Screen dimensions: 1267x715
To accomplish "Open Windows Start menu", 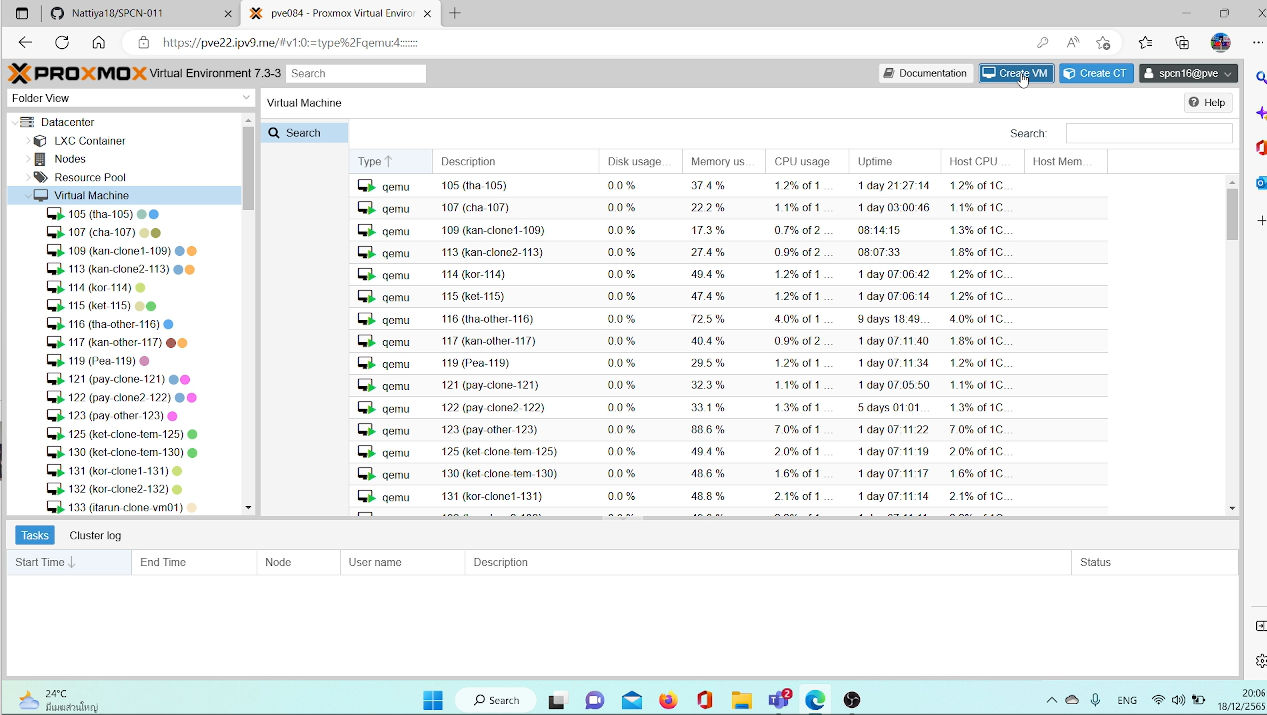I will tap(433, 700).
